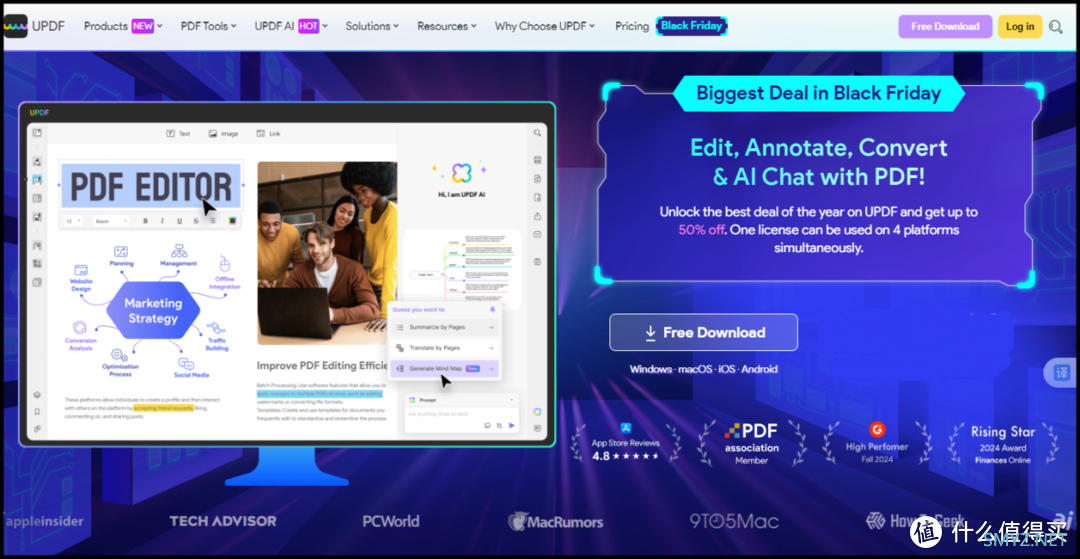The width and height of the screenshot is (1080, 559).
Task: Open the Bayon font dropdown
Action: point(110,221)
